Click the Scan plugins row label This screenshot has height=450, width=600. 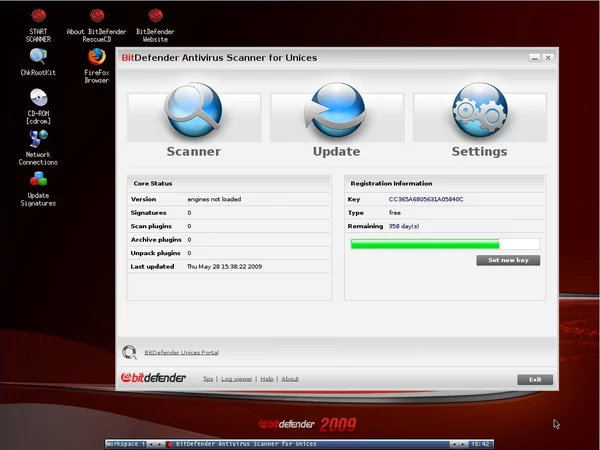pyautogui.click(x=151, y=226)
